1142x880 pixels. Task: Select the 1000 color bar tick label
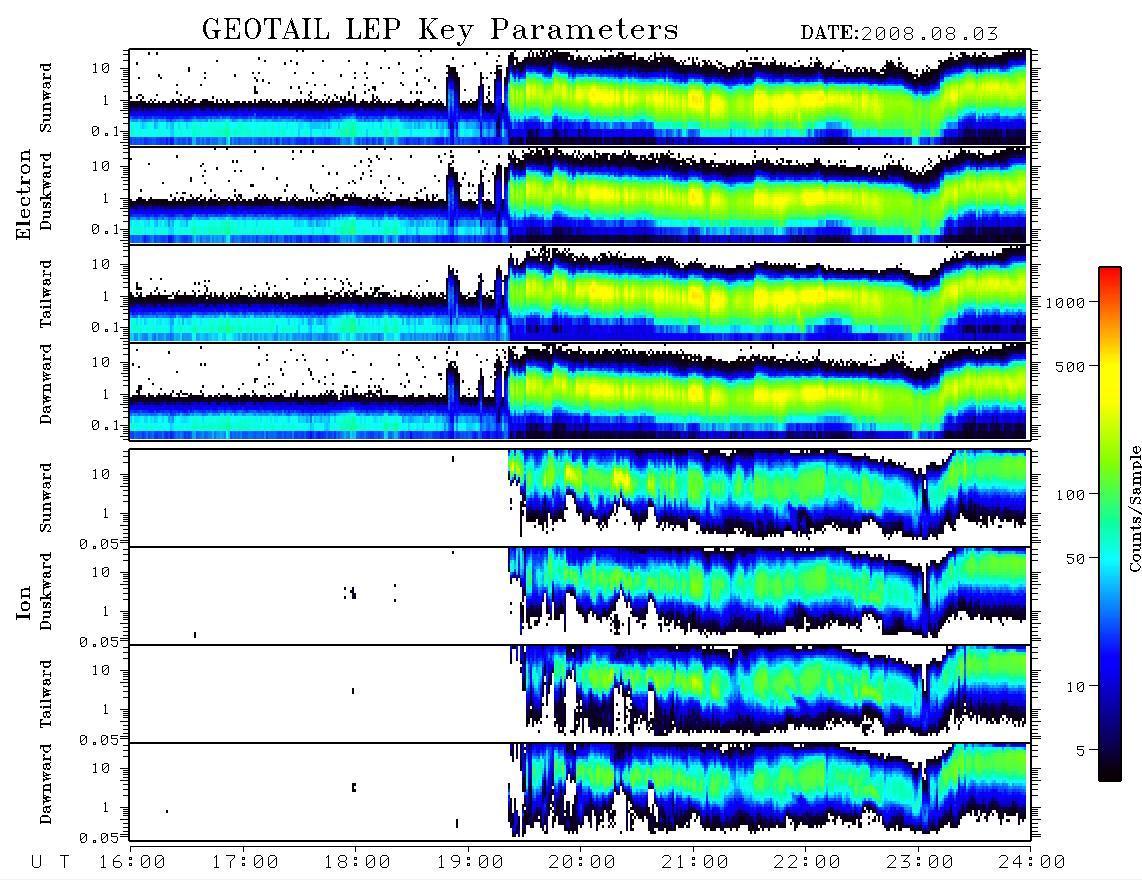tap(1065, 303)
